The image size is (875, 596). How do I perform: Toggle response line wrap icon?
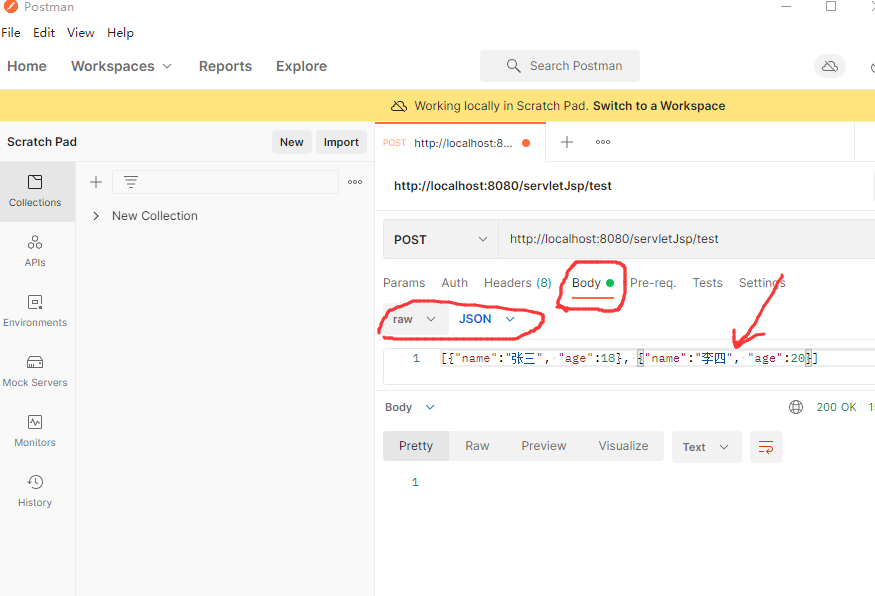[766, 447]
